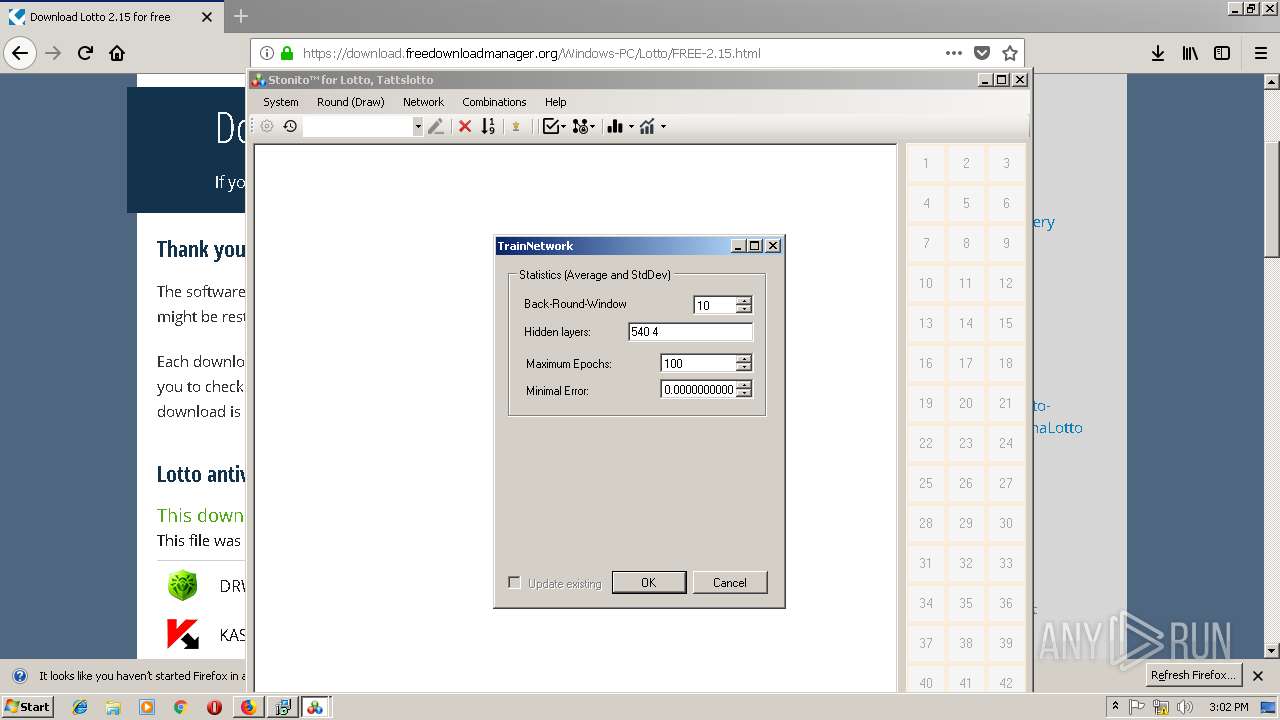This screenshot has width=1280, height=720.
Task: Dismiss Firefox notification bar with X
Action: point(1258,675)
